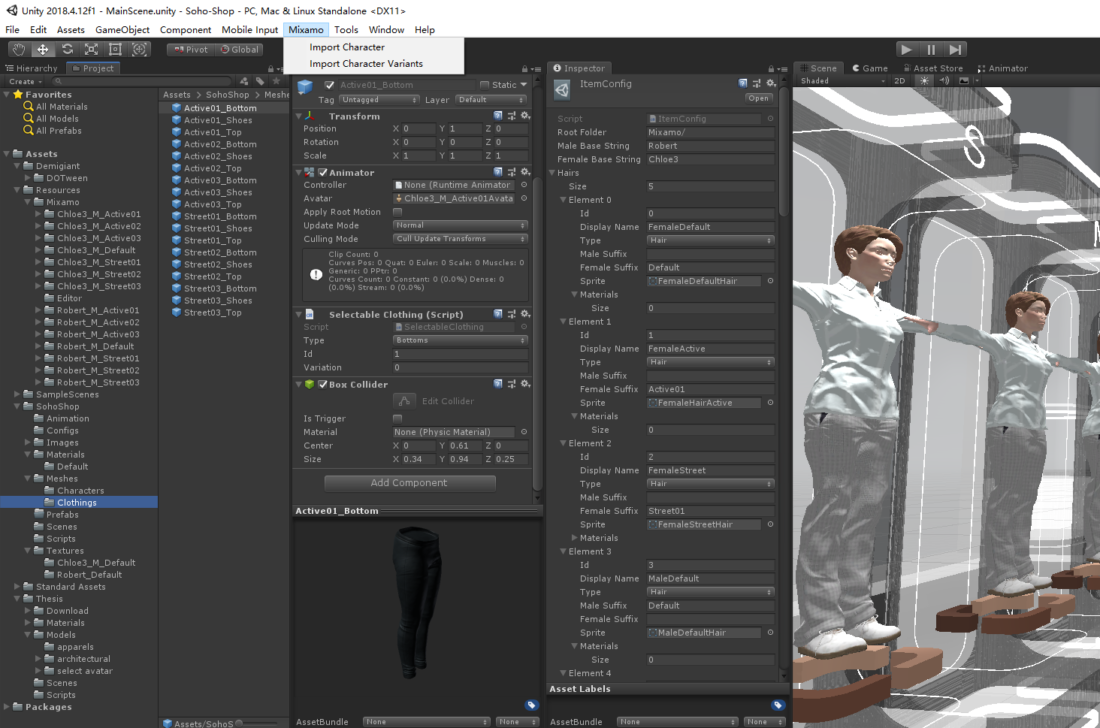
Task: Click SohoShop in breadcrumb path
Action: (227, 95)
